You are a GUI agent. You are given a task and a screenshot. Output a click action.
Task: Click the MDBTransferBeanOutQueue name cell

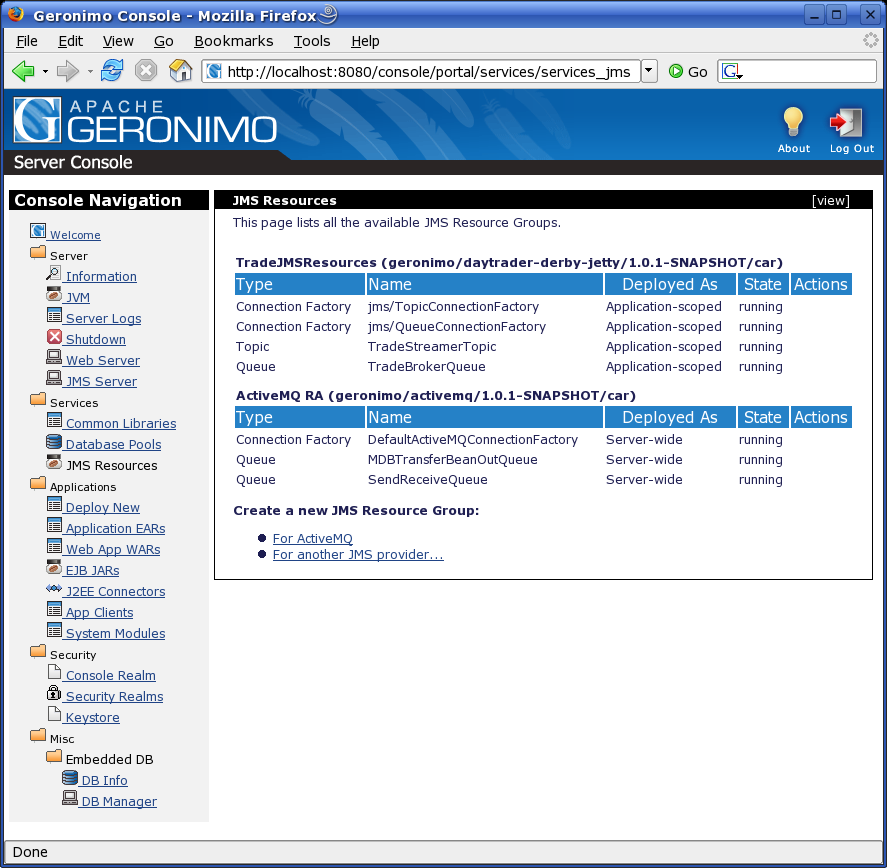(453, 459)
